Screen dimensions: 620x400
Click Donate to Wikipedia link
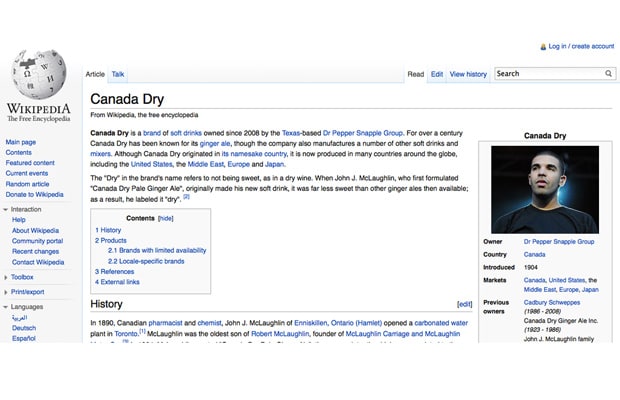click(x=34, y=194)
